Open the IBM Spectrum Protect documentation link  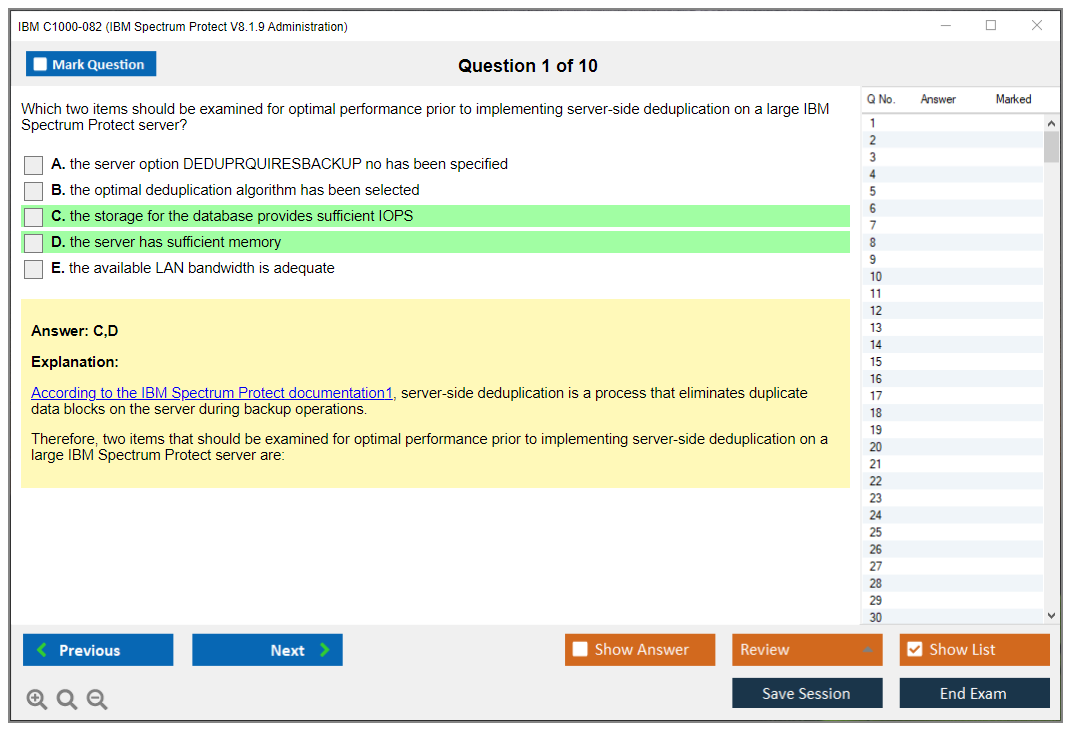[x=212, y=393]
